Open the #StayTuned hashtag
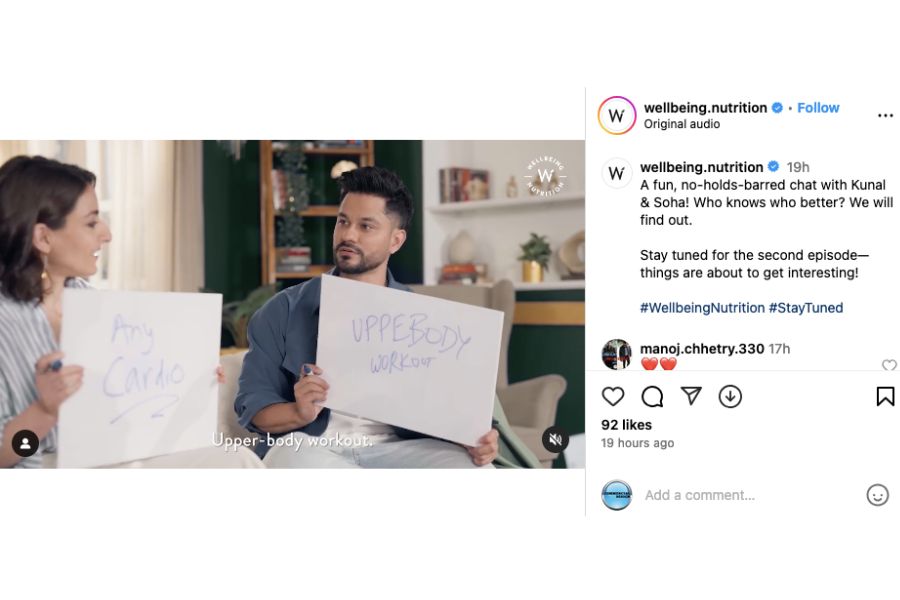 806,308
